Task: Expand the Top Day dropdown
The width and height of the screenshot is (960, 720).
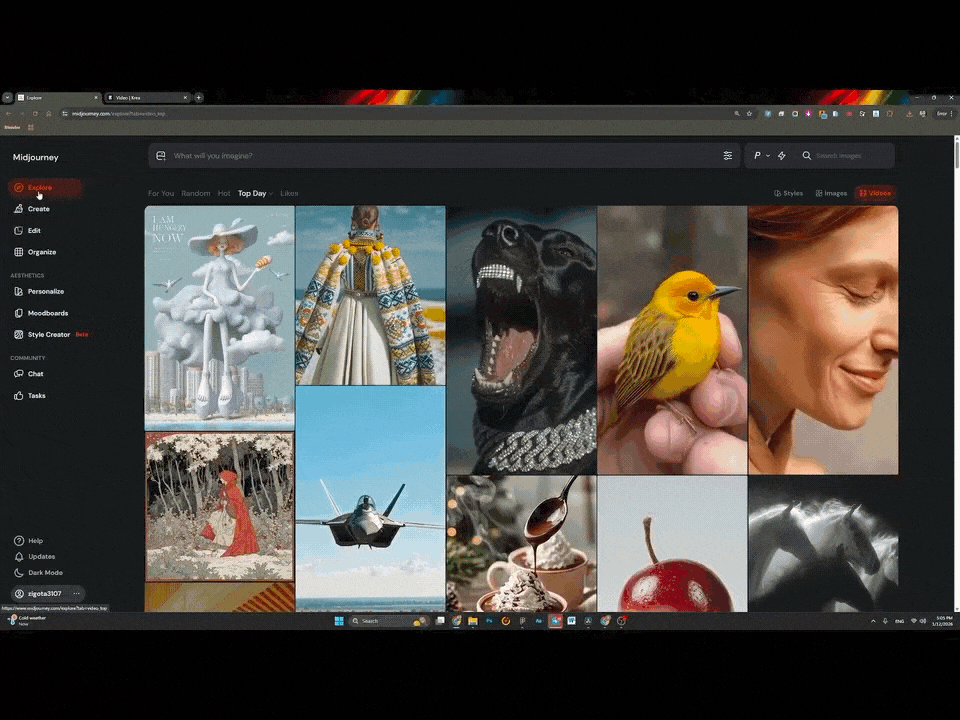Action: 255,193
